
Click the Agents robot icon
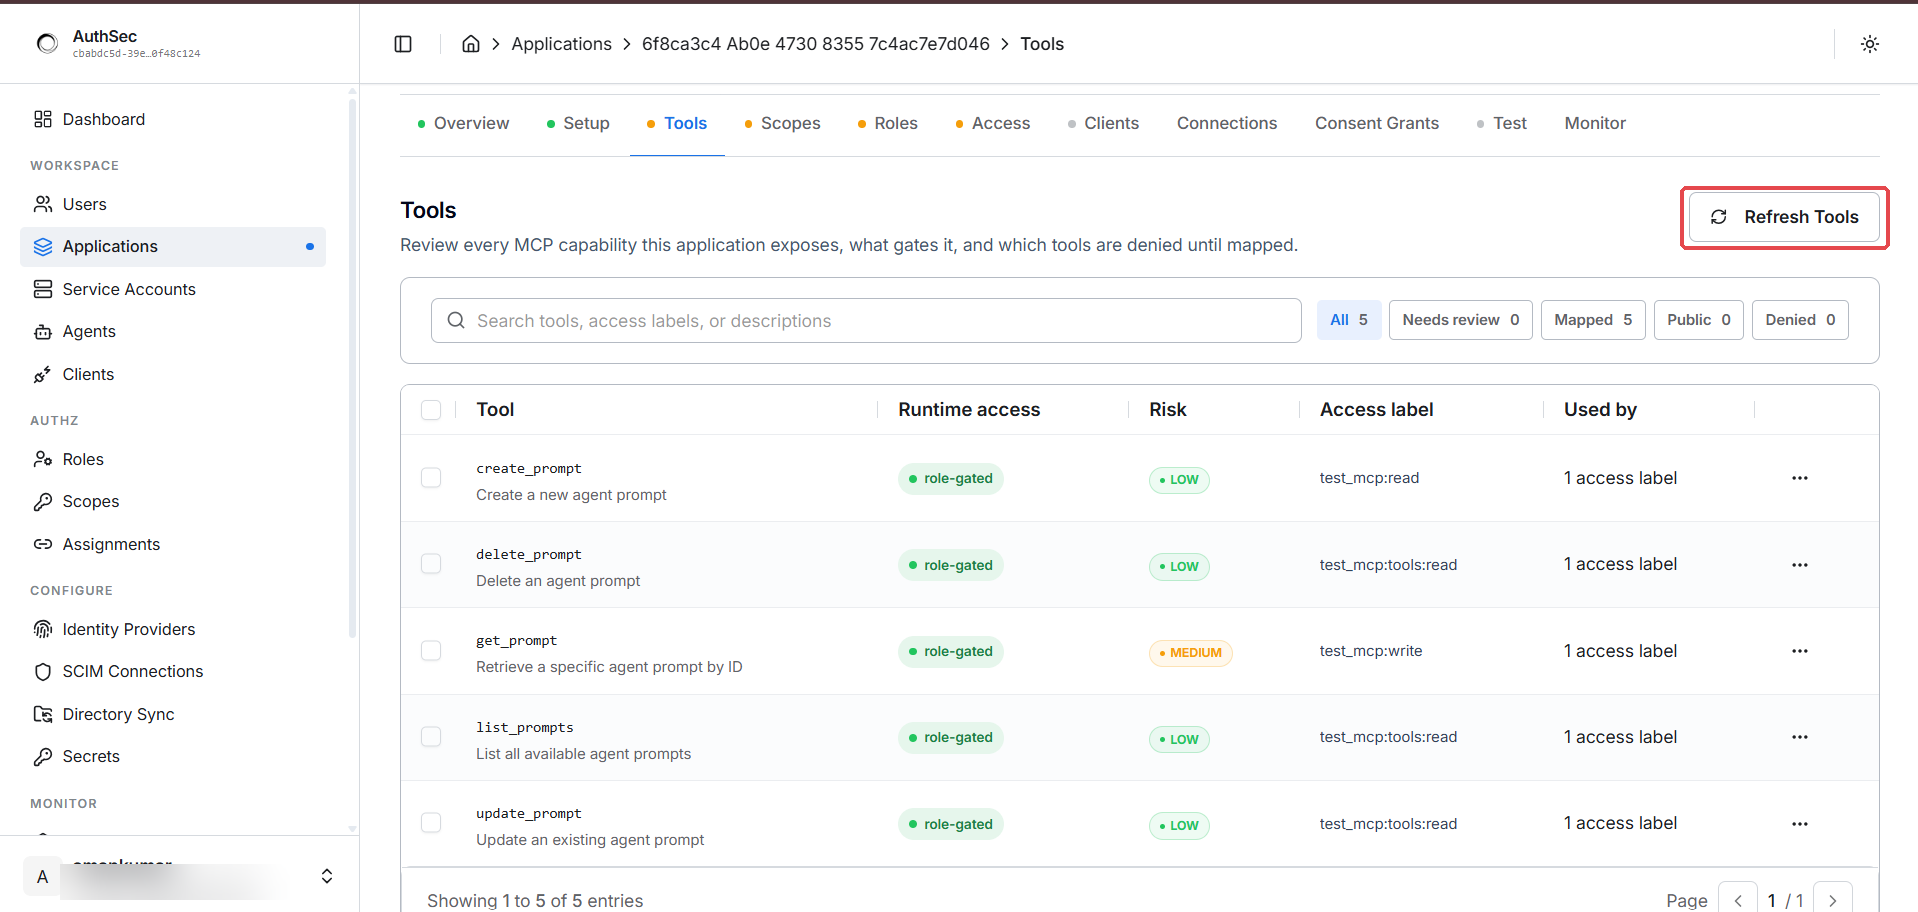pyautogui.click(x=43, y=332)
